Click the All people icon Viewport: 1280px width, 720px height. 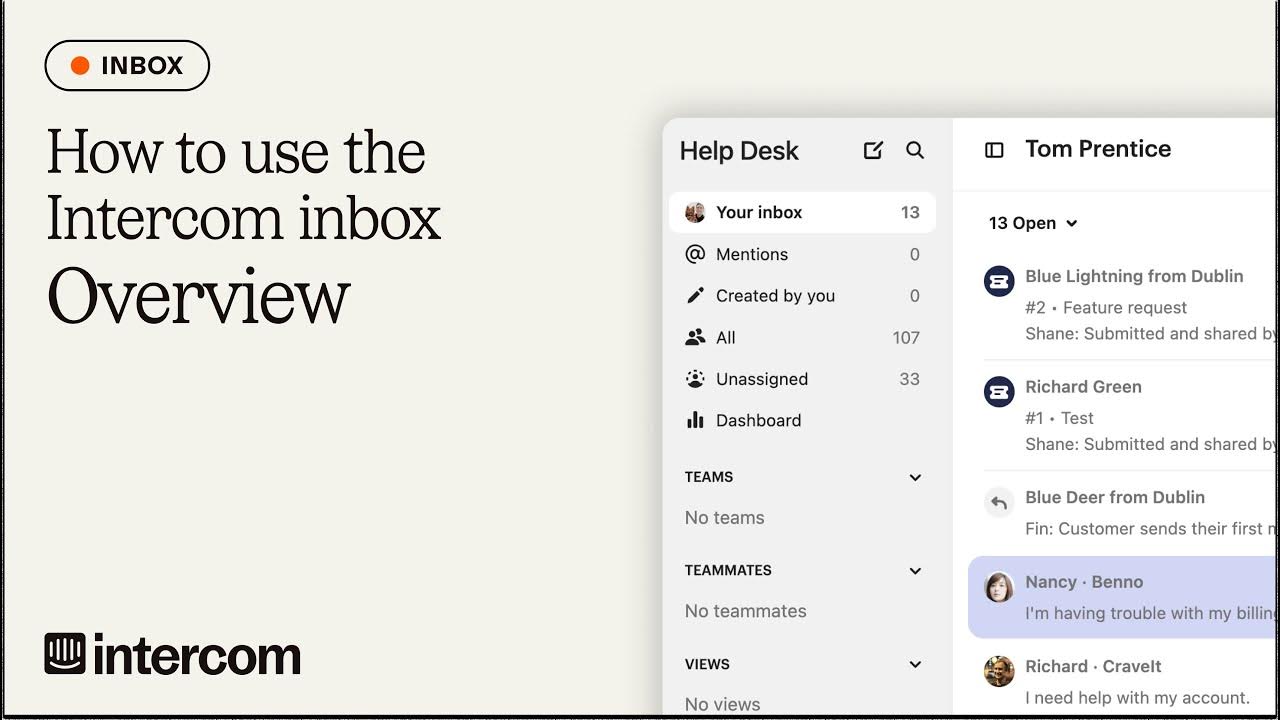click(695, 337)
